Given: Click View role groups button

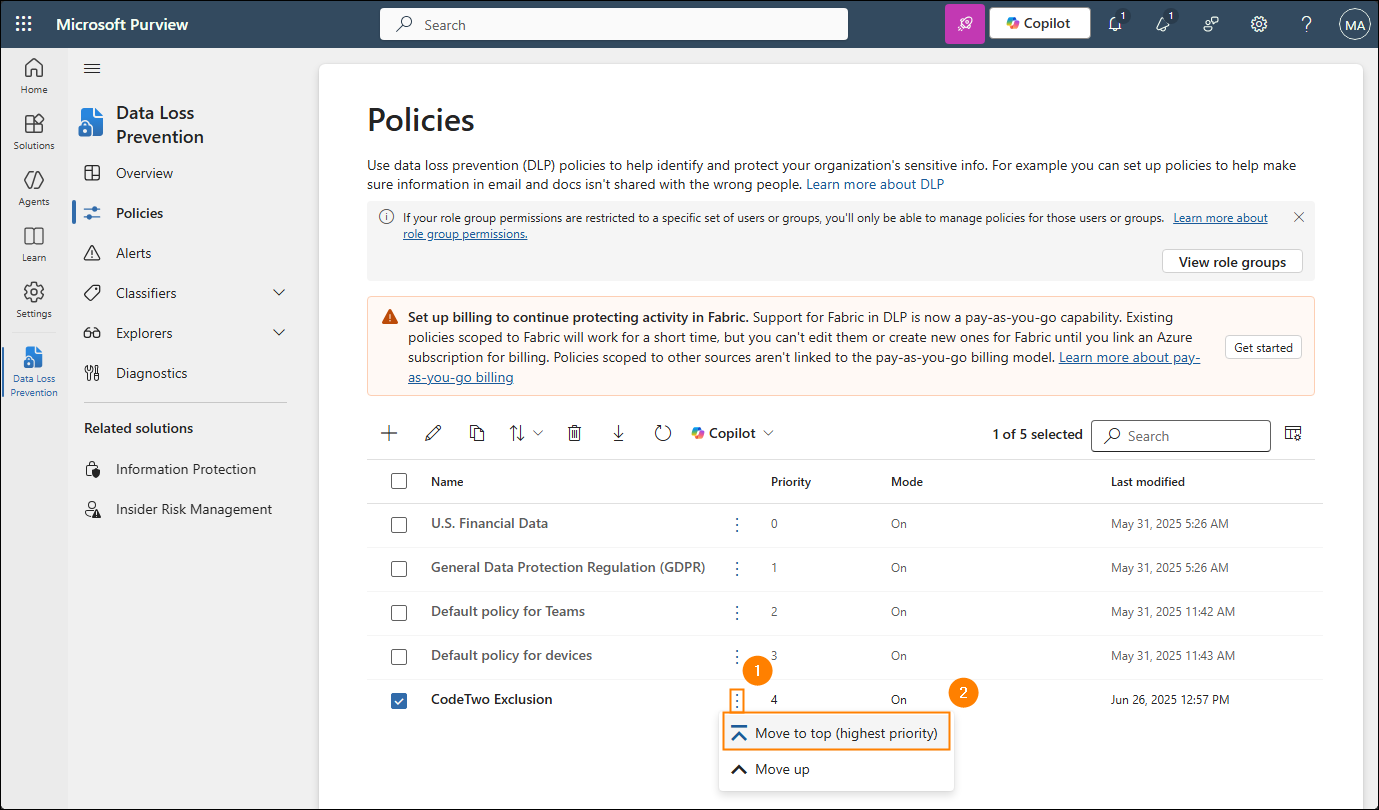Looking at the screenshot, I should 1232,262.
